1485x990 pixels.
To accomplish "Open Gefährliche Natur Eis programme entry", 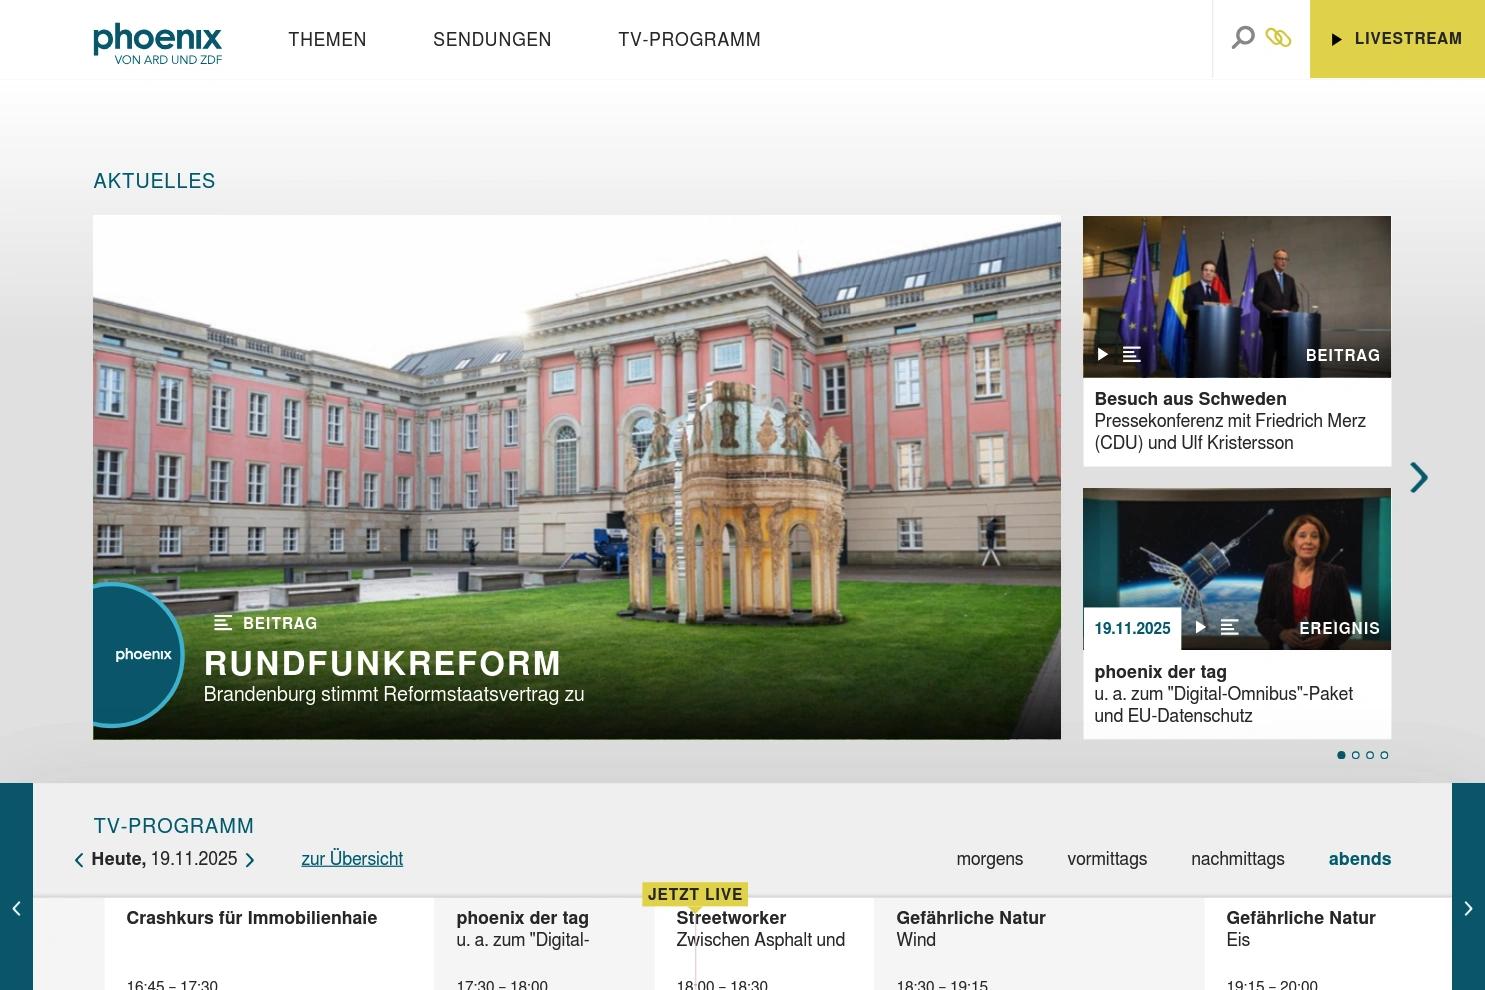I will coord(1328,944).
